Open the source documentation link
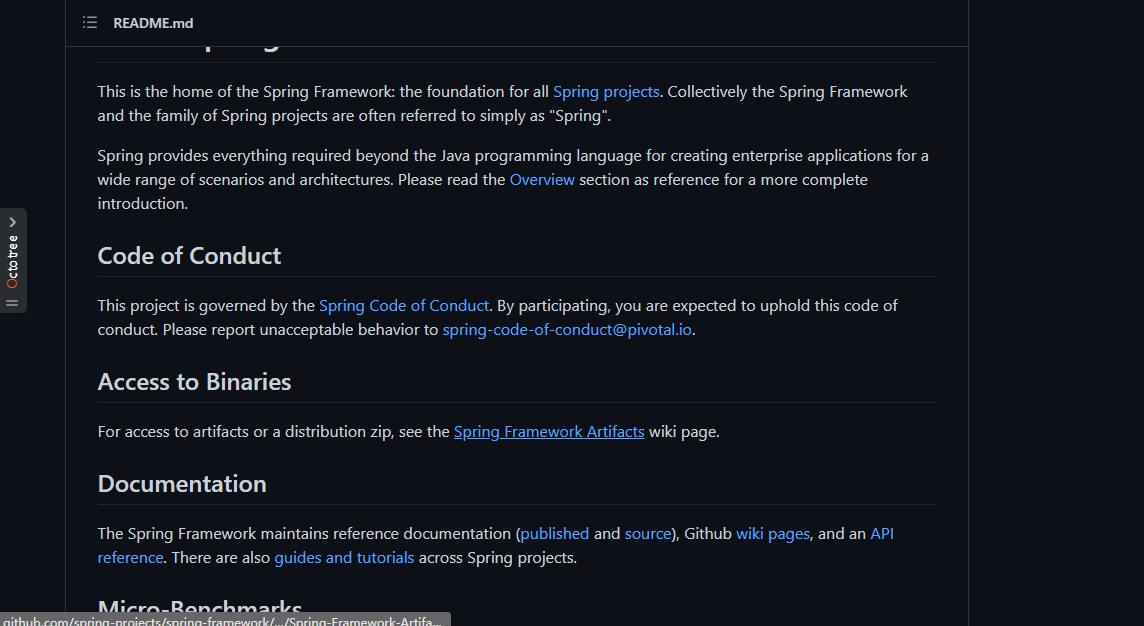This screenshot has width=1144, height=626. click(648, 534)
